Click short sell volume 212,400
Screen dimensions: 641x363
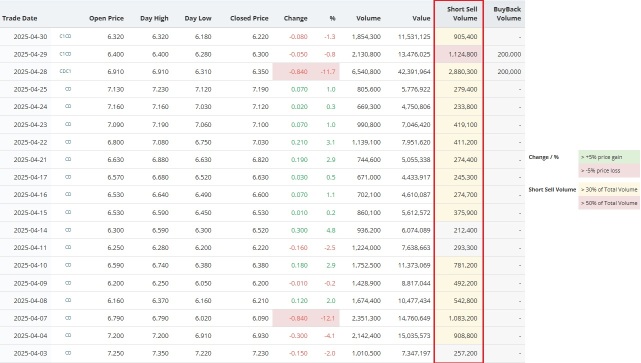tap(465, 230)
